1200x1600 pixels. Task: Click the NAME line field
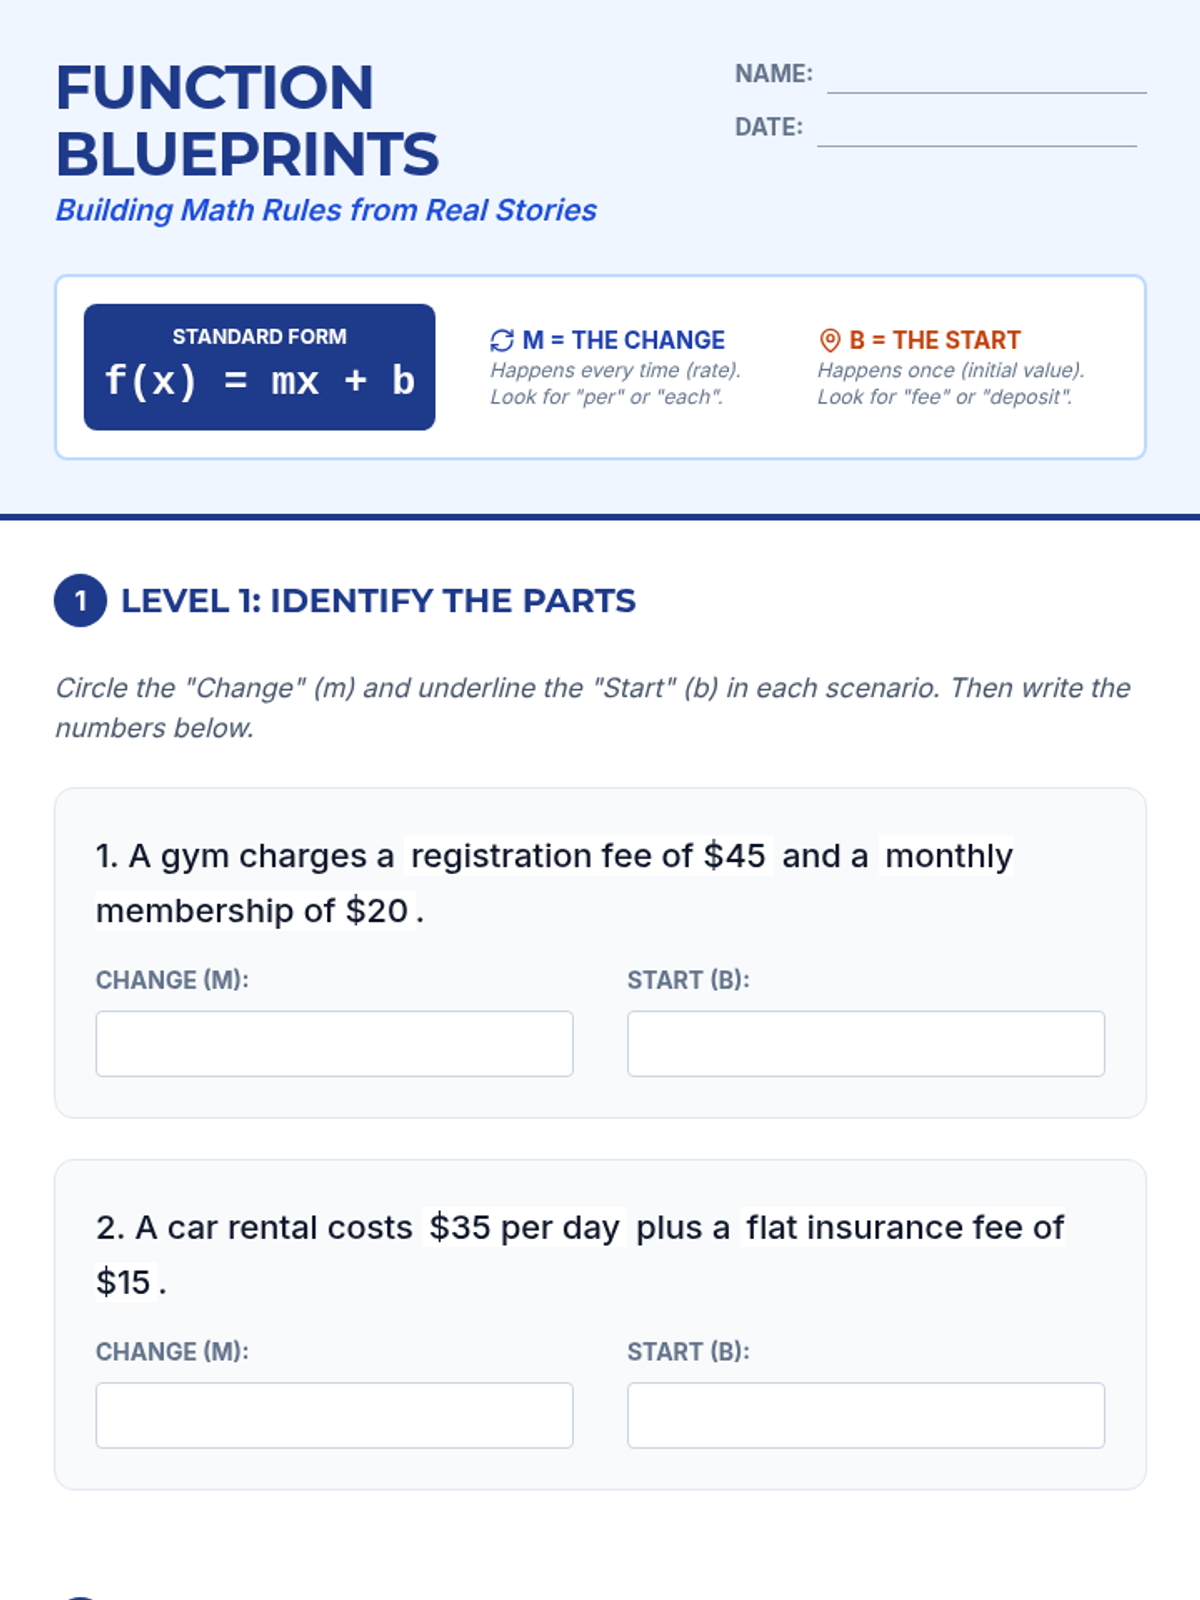(x=986, y=76)
